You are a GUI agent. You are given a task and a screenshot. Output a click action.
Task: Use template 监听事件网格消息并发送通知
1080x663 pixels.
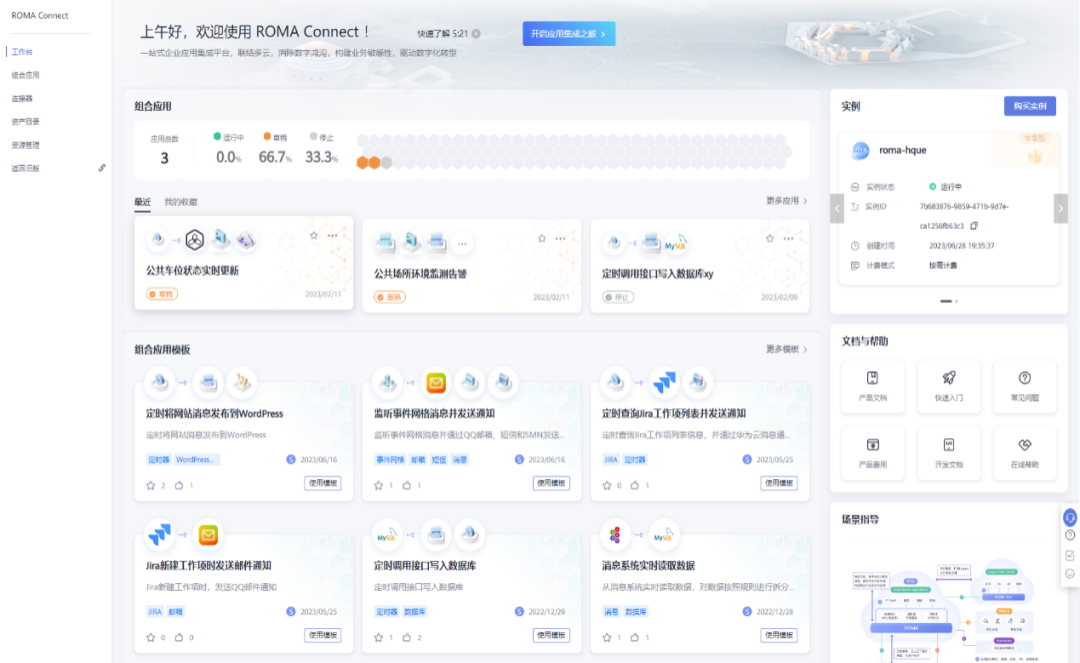tap(551, 483)
